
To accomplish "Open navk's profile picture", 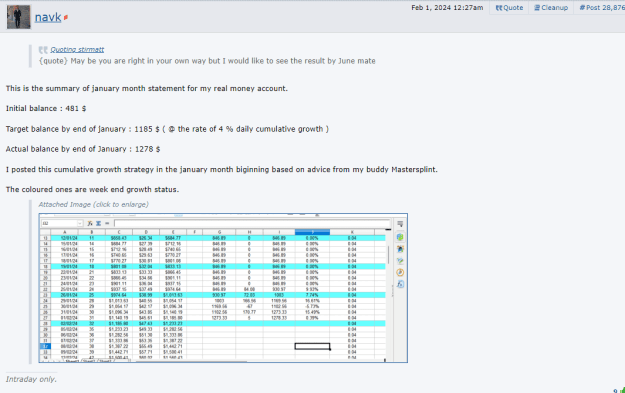I will coord(18,17).
